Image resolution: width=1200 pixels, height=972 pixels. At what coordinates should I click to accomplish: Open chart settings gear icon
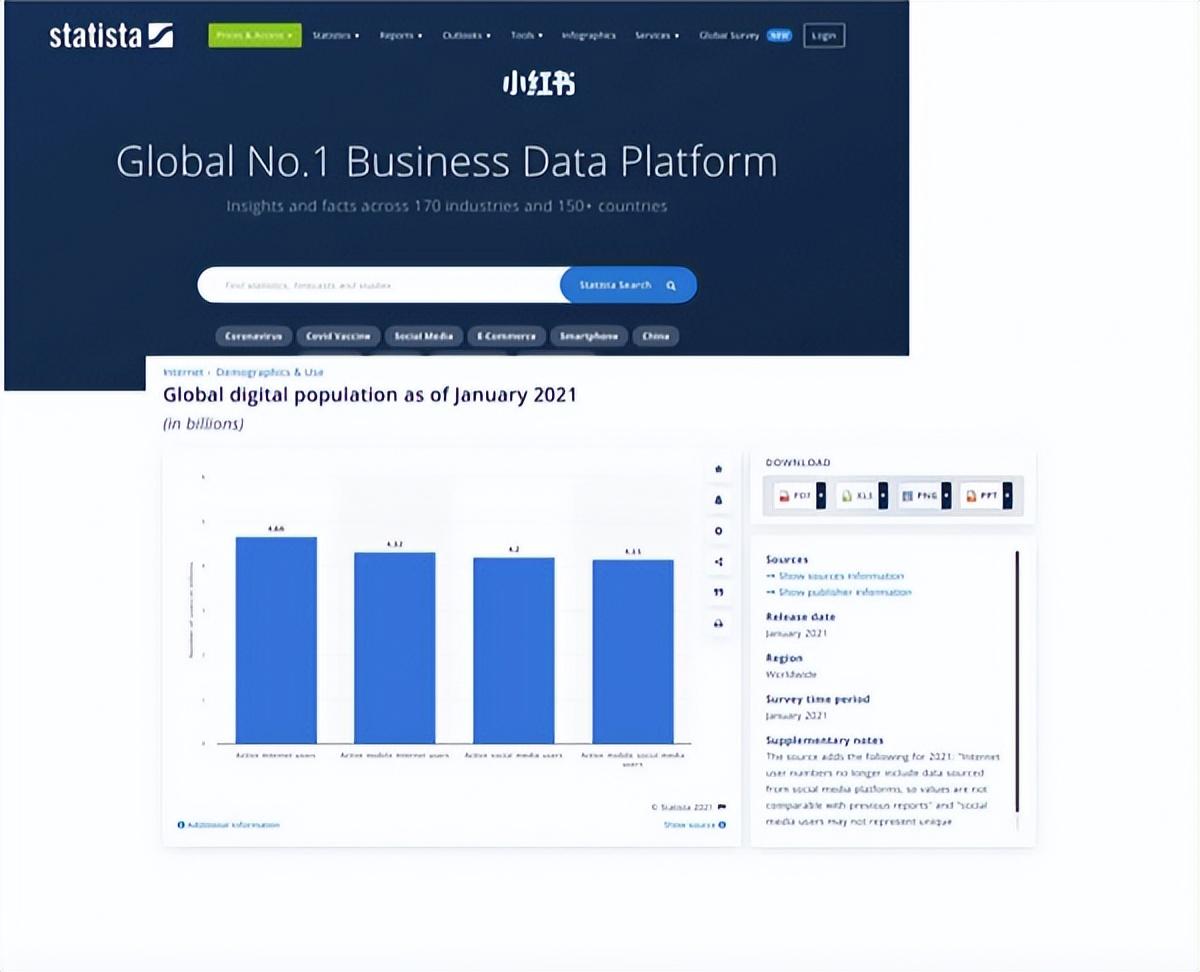(x=718, y=531)
